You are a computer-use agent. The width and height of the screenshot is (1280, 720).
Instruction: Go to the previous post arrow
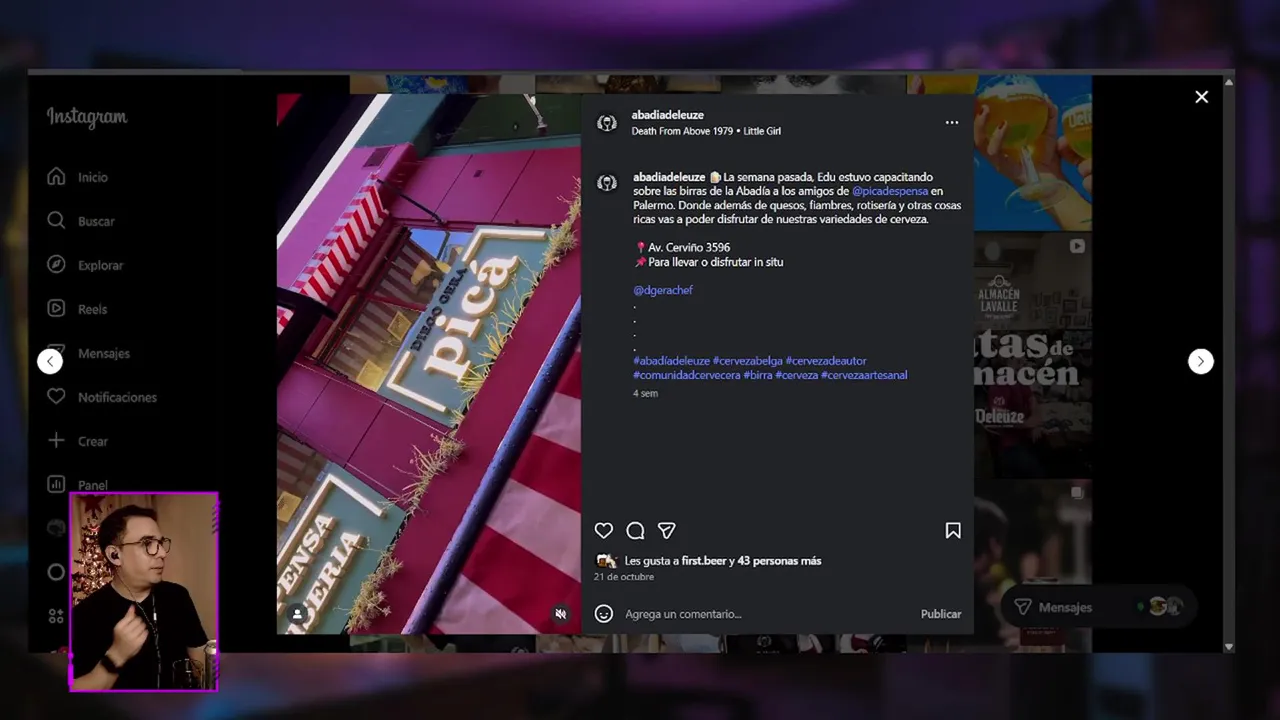pyautogui.click(x=50, y=361)
